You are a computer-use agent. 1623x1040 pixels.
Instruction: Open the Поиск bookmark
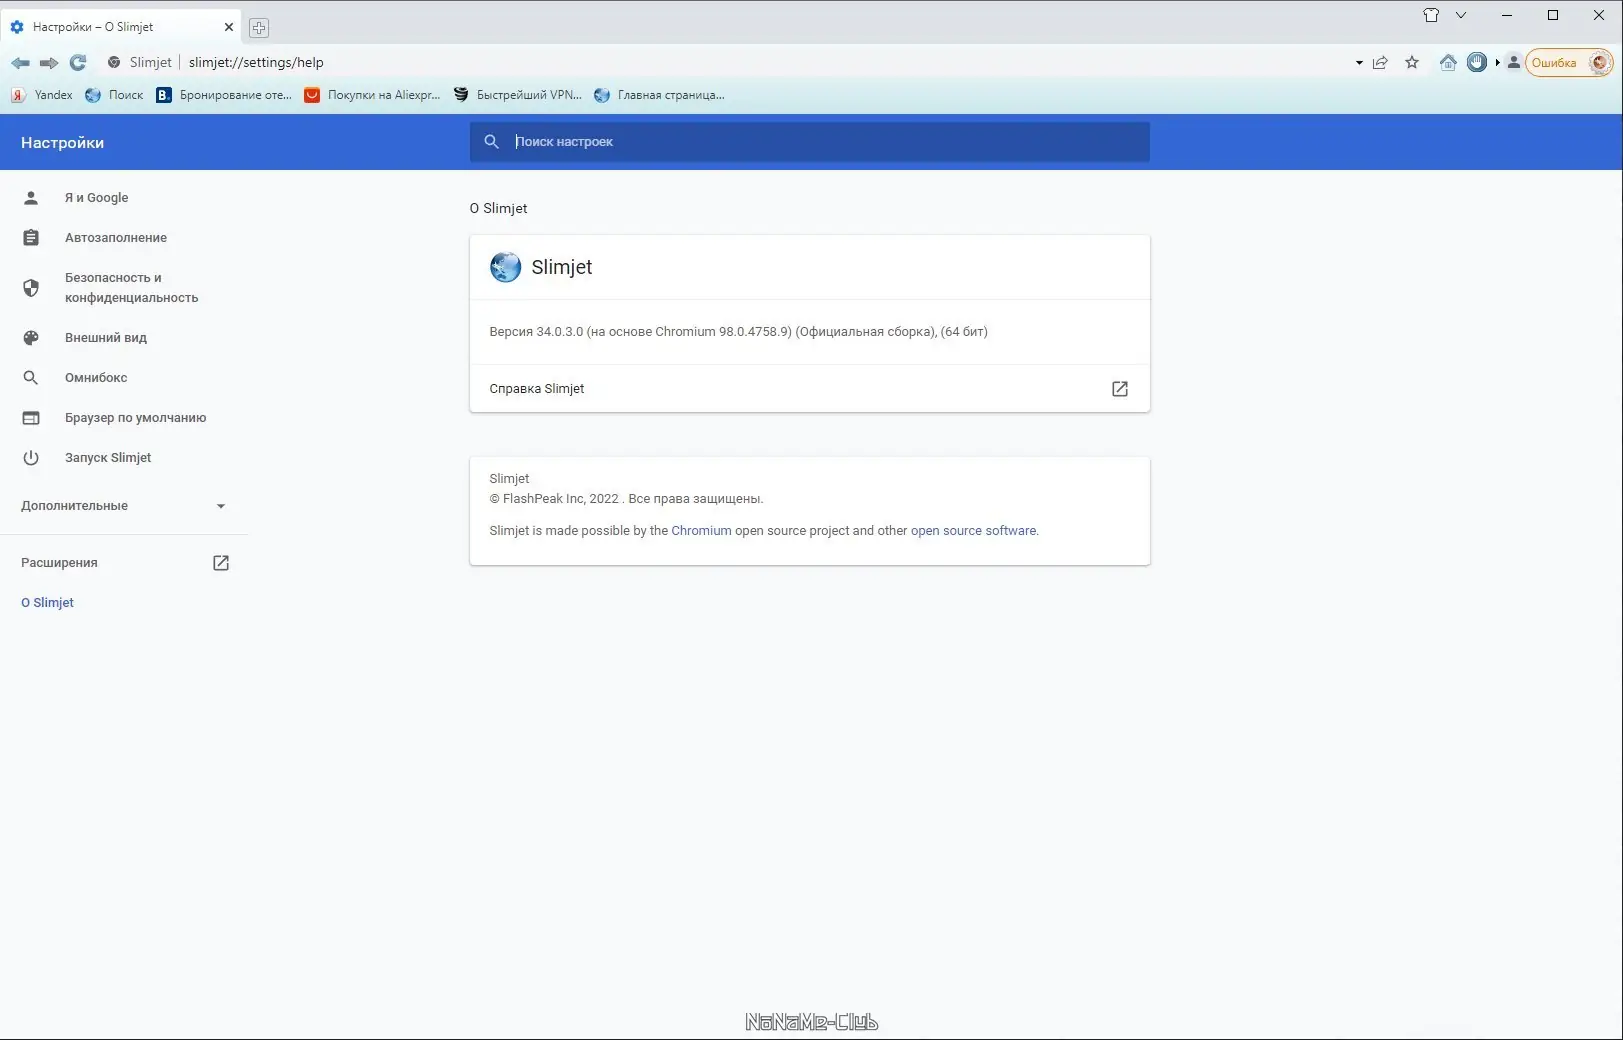point(114,95)
